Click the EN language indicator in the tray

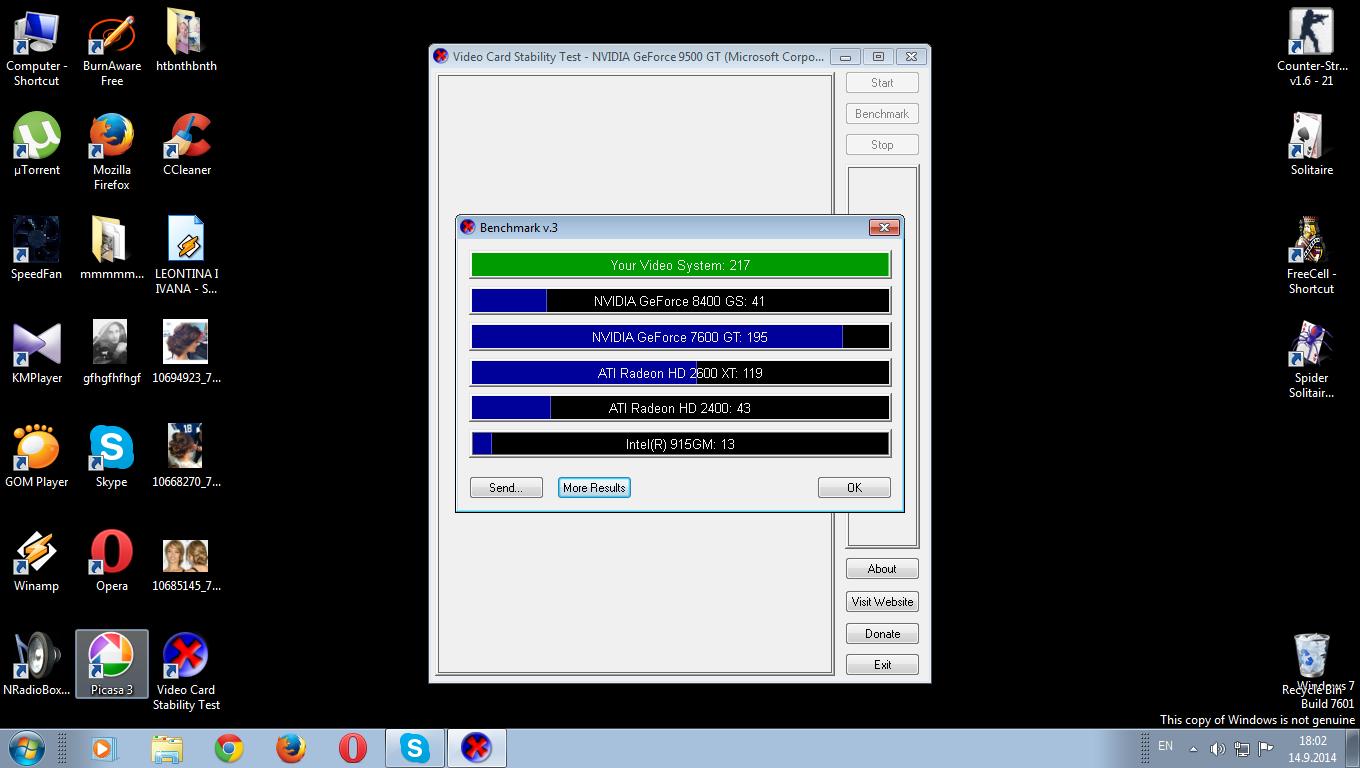tap(1165, 746)
